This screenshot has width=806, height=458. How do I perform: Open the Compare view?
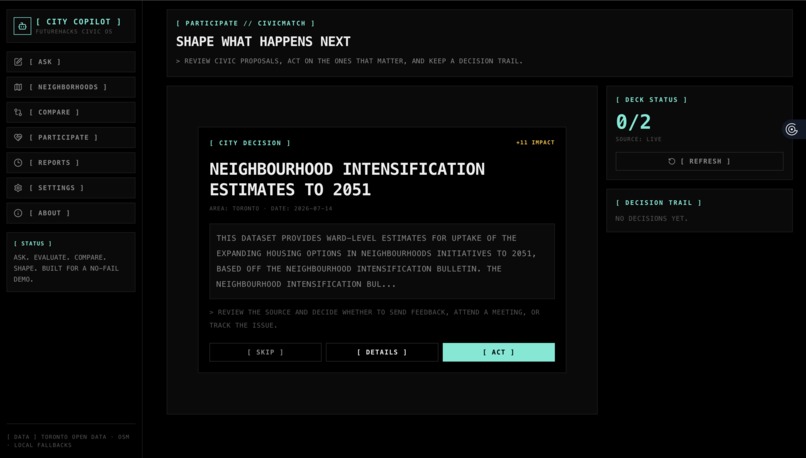[71, 112]
